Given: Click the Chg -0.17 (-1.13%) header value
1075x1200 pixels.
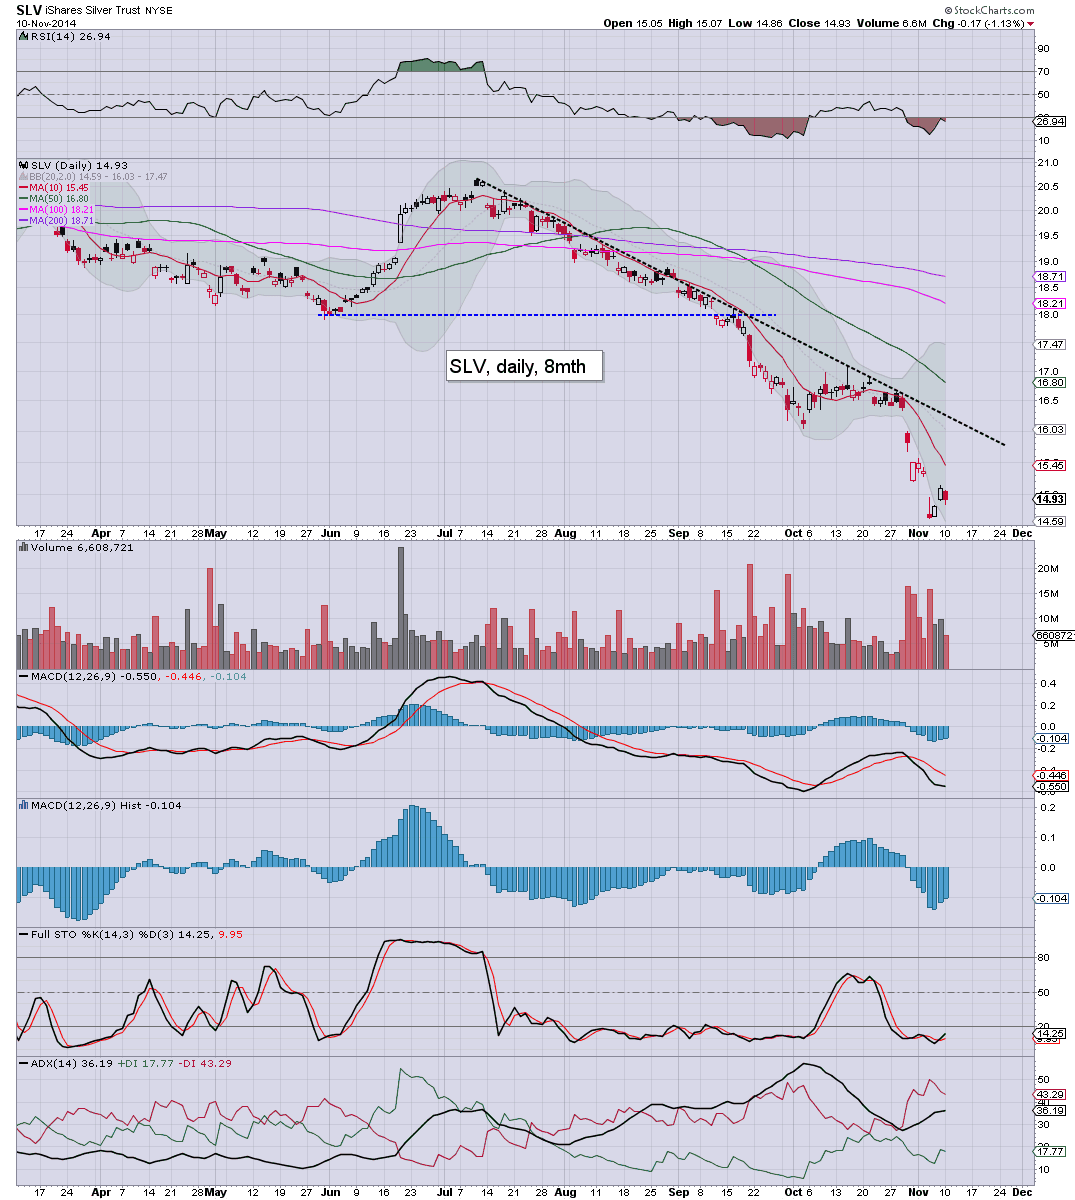Looking at the screenshot, I should 978,23.
